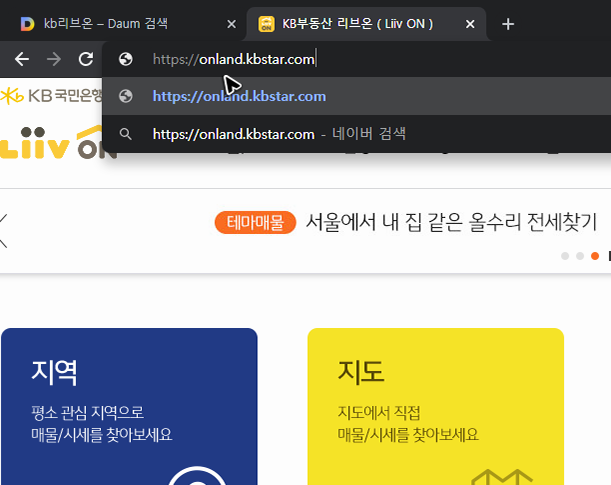Choose the https://onland.kbstar.com URL suggestion

357,96
